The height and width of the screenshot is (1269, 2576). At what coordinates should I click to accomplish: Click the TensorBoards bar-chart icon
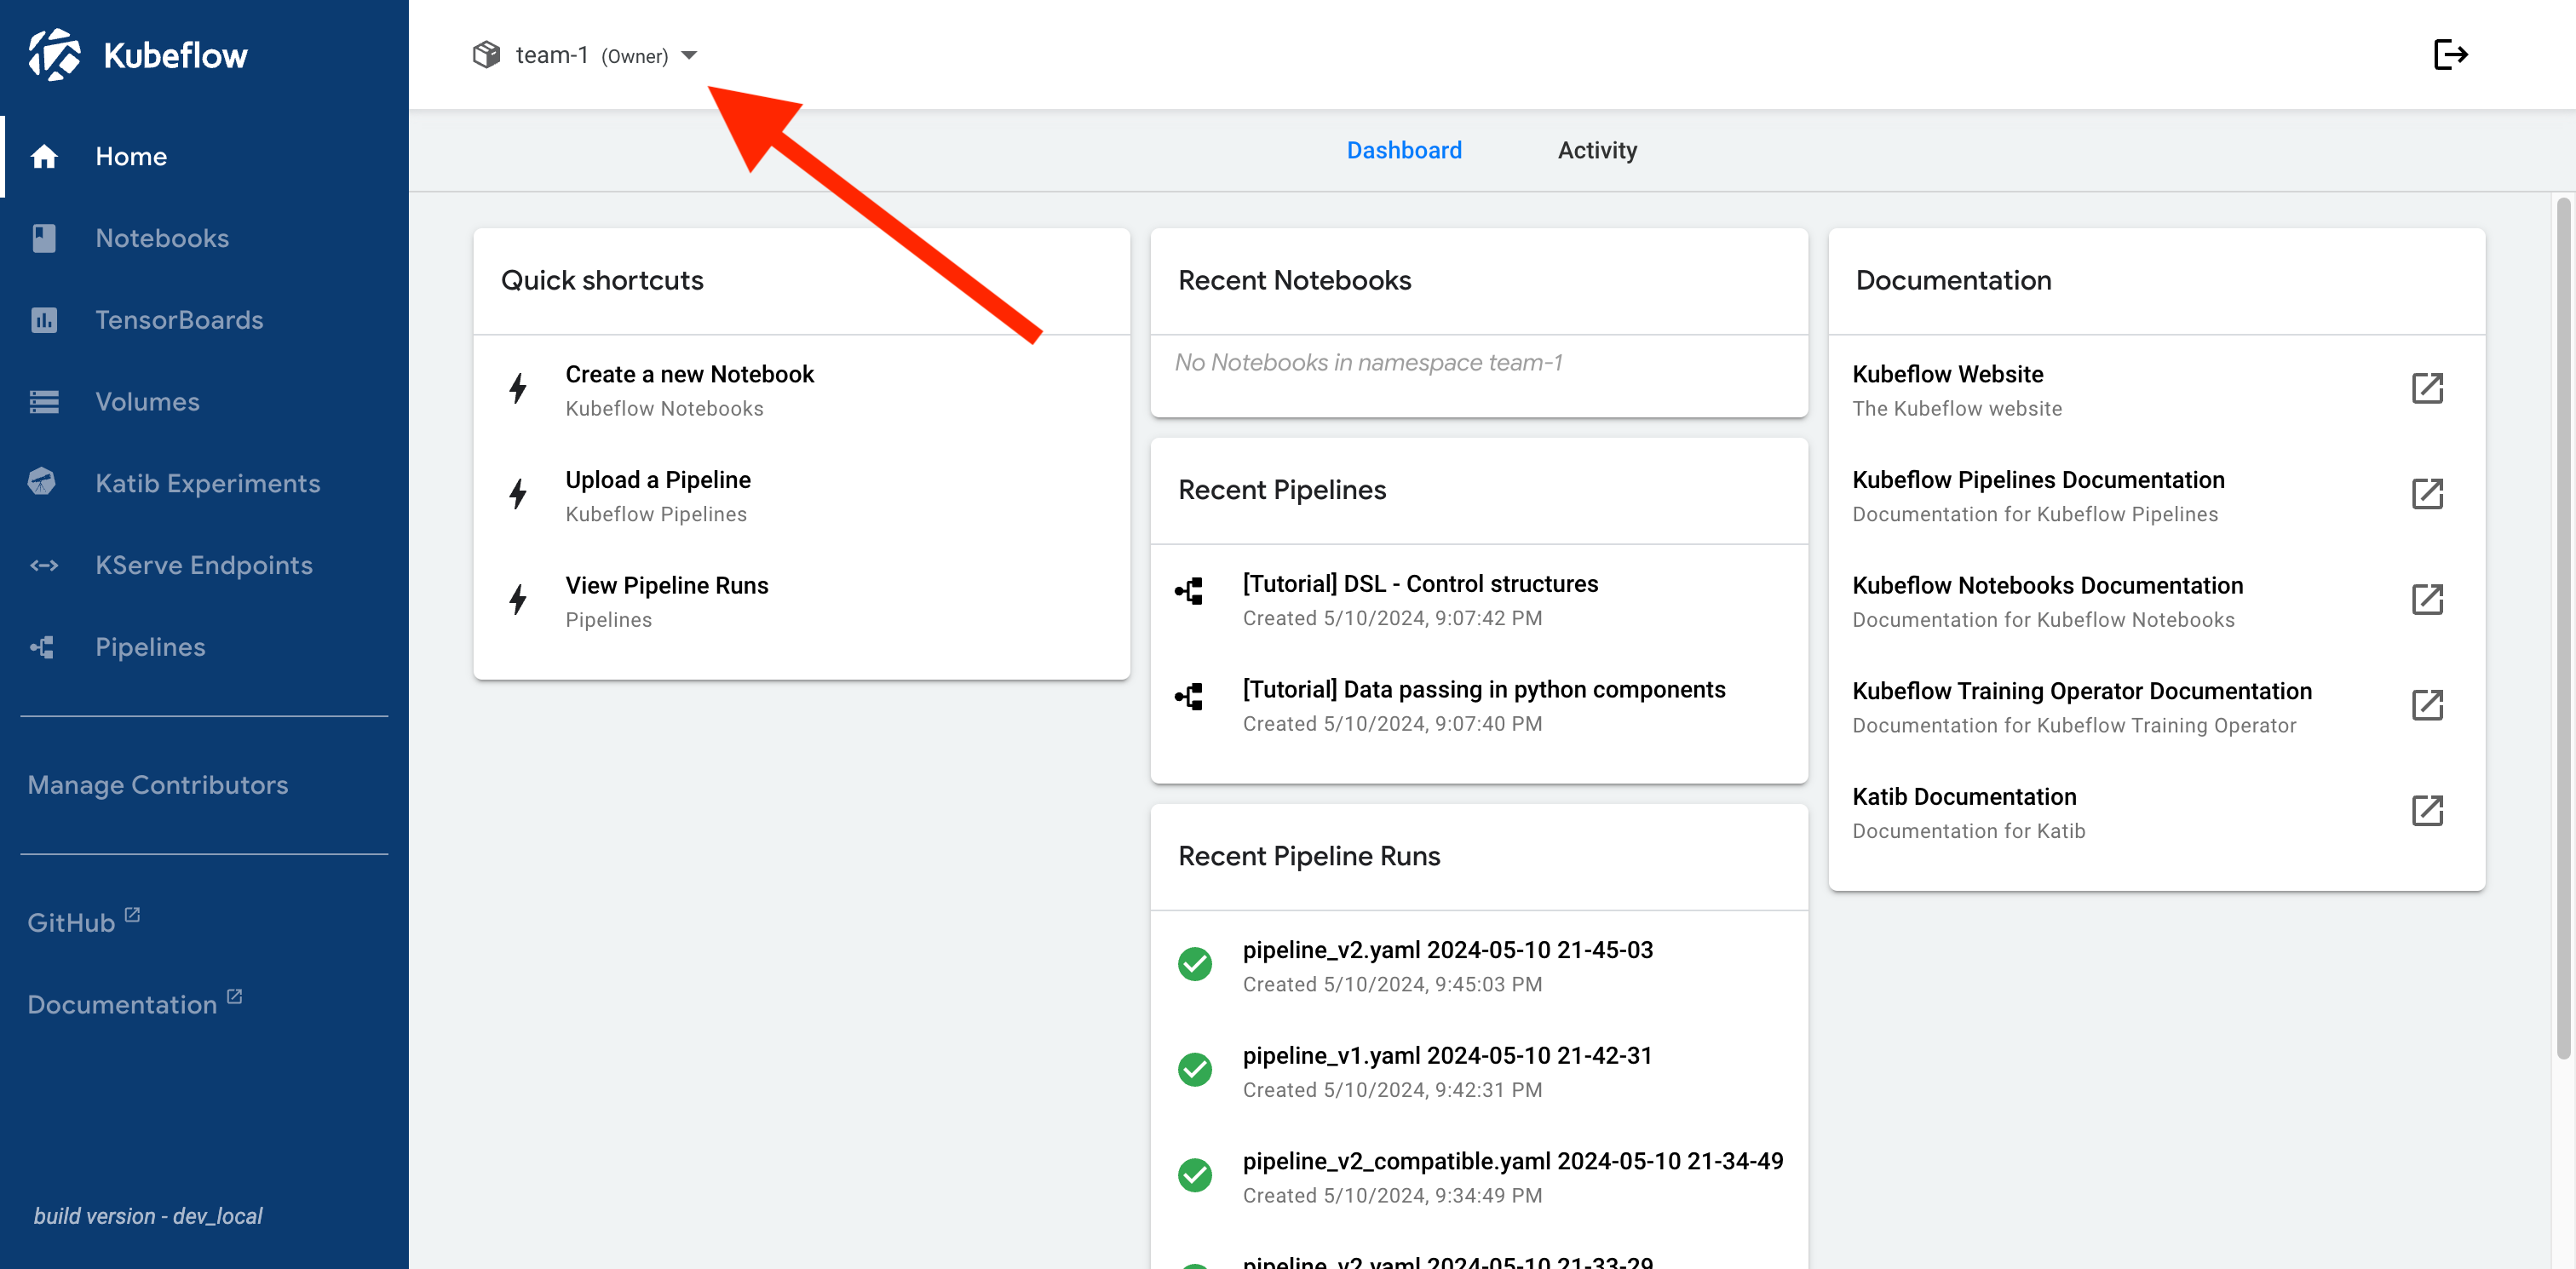pos(45,320)
